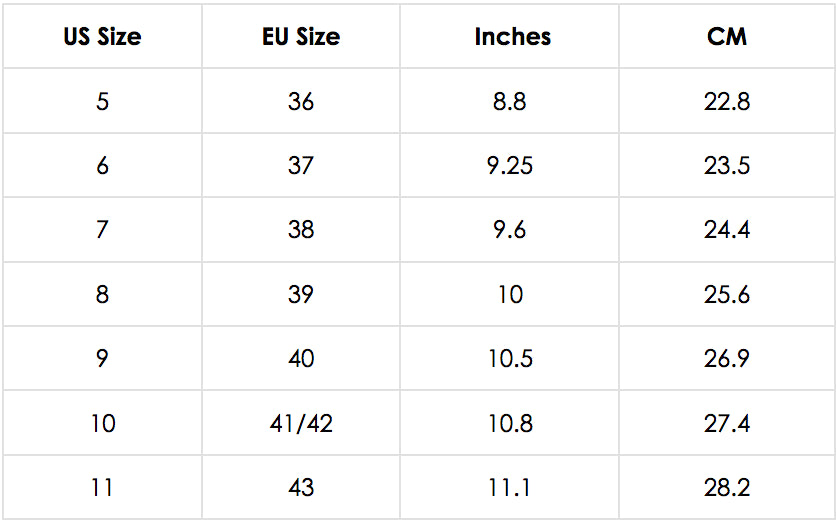Select the US size 5 cell
This screenshot has height=522, width=840.
102,101
